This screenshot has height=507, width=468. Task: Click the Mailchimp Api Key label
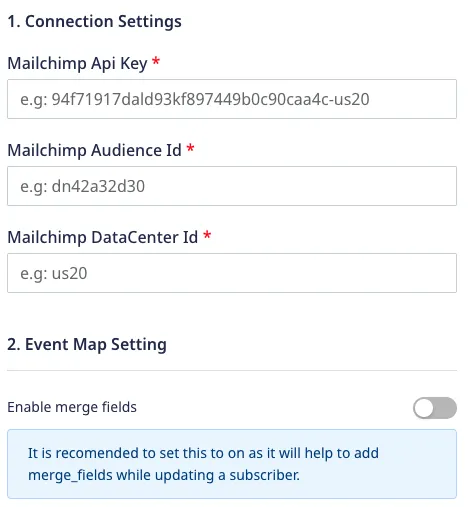click(x=77, y=63)
